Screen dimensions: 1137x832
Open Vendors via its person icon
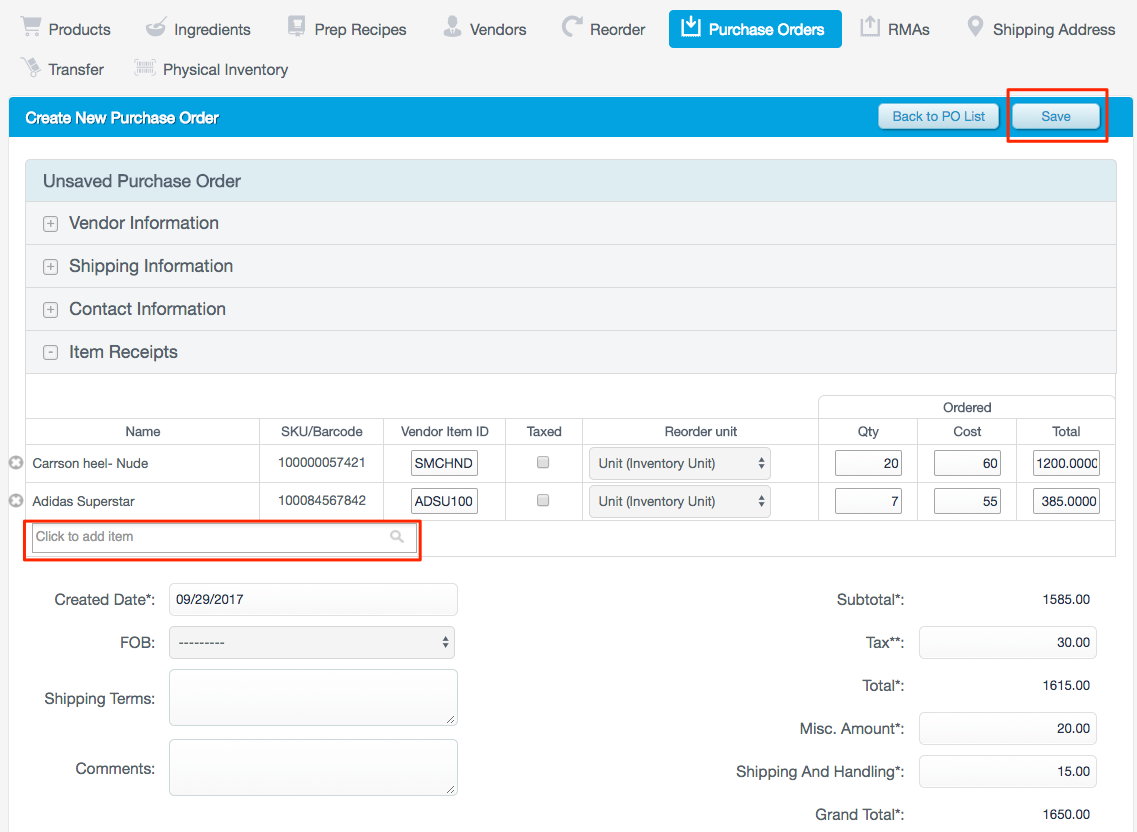[451, 28]
